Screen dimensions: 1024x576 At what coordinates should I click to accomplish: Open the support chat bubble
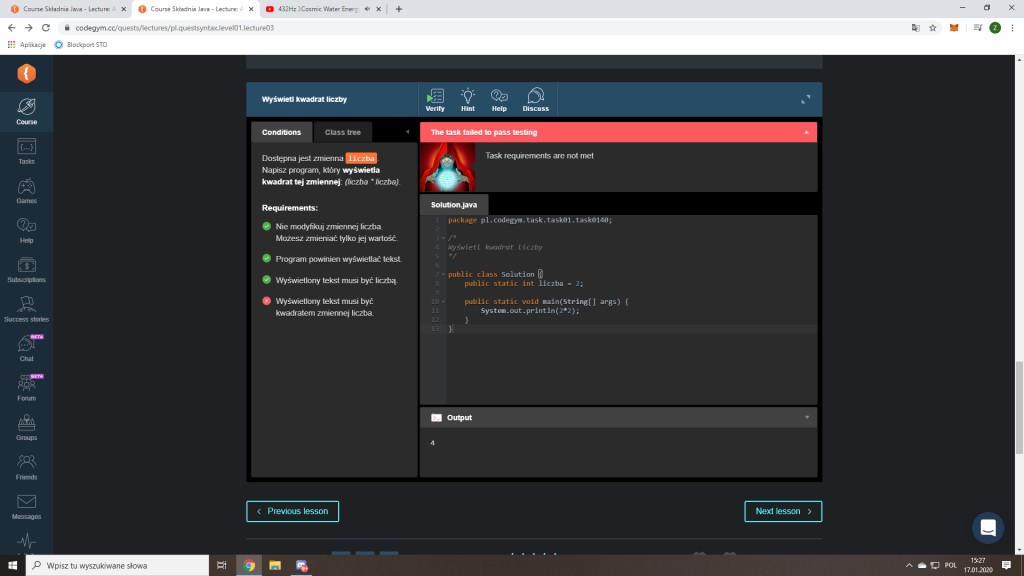pos(988,527)
